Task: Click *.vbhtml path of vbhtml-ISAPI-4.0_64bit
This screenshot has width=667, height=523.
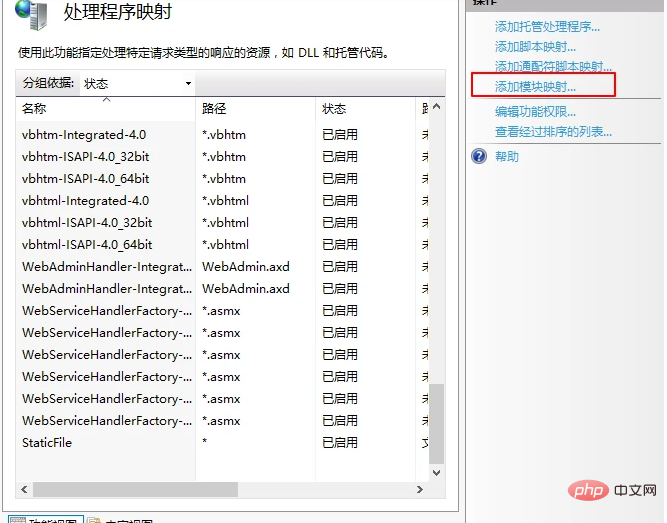Action: pyautogui.click(x=225, y=245)
